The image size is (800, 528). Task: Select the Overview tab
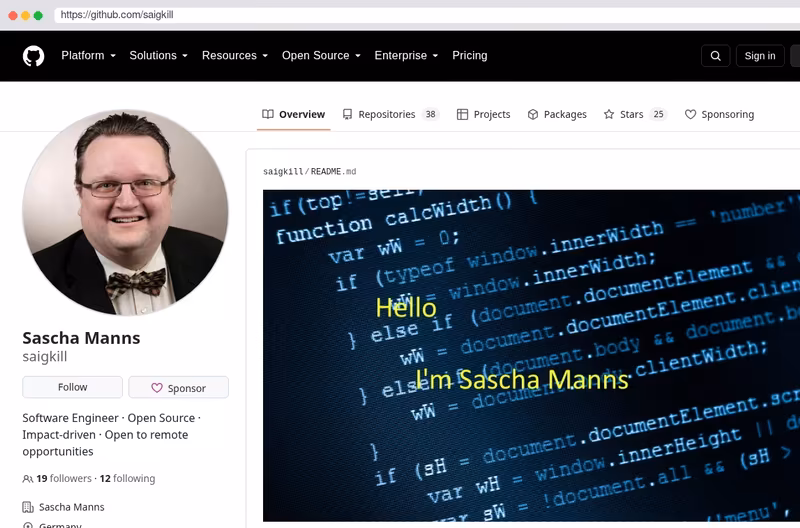(293, 114)
